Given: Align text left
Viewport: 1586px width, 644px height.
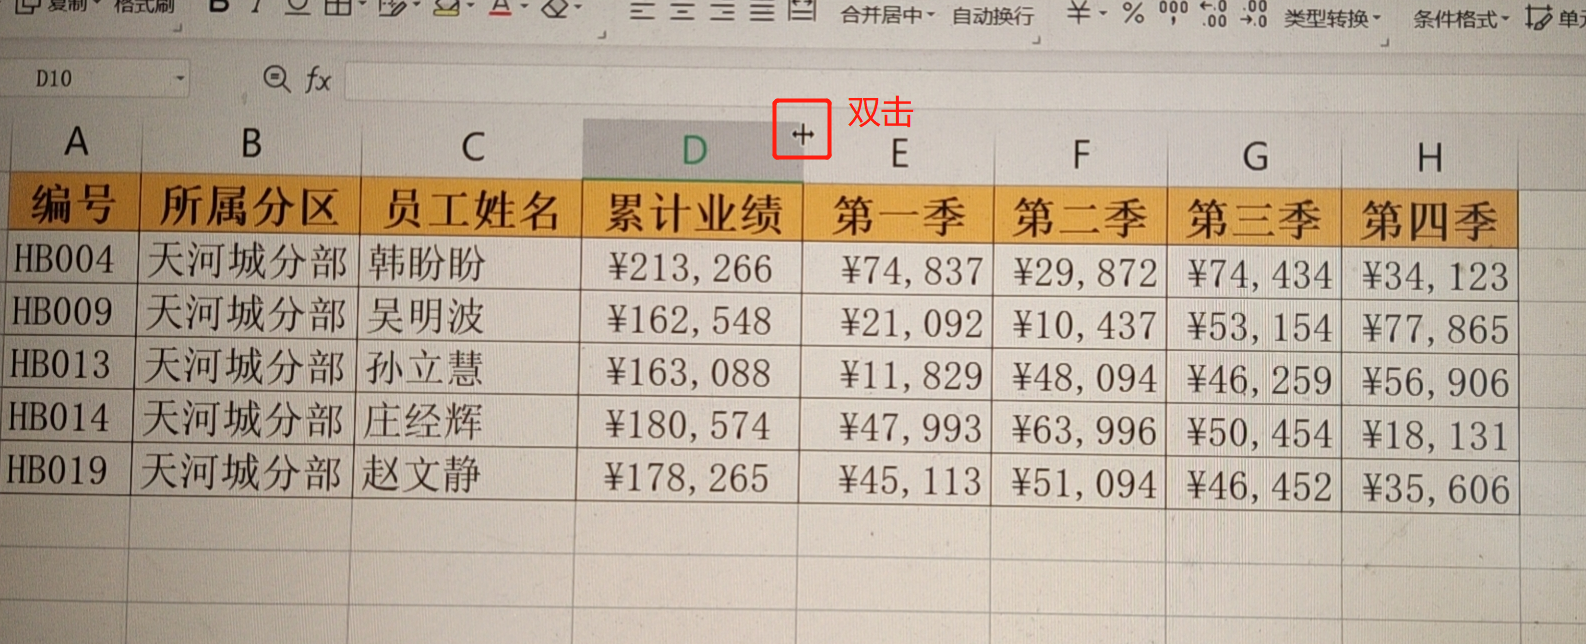Looking at the screenshot, I should [x=642, y=11].
